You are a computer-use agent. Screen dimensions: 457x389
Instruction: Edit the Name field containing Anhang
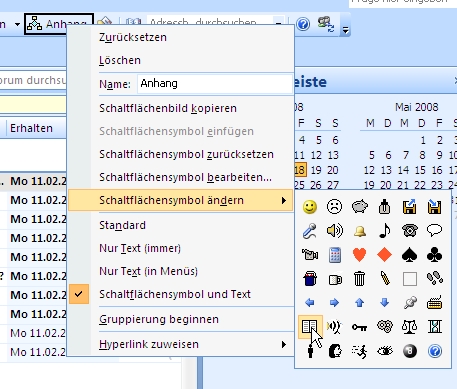pyautogui.click(x=215, y=84)
